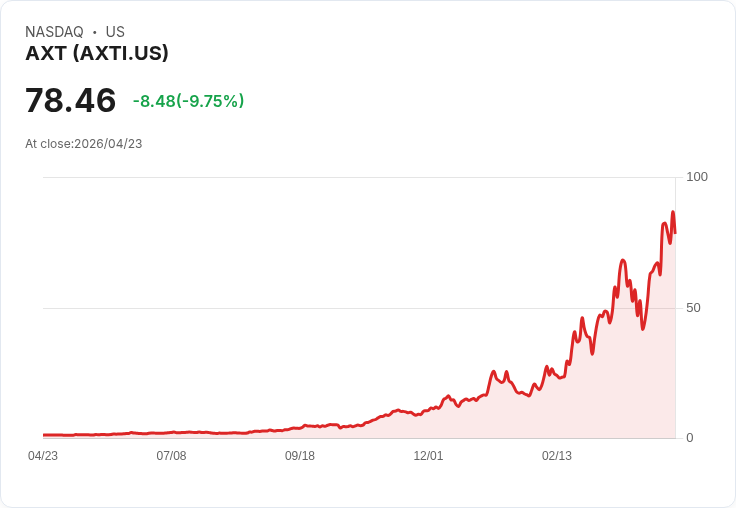This screenshot has height=508, width=736.
Task: Click the current price 78.46
Action: [x=70, y=100]
